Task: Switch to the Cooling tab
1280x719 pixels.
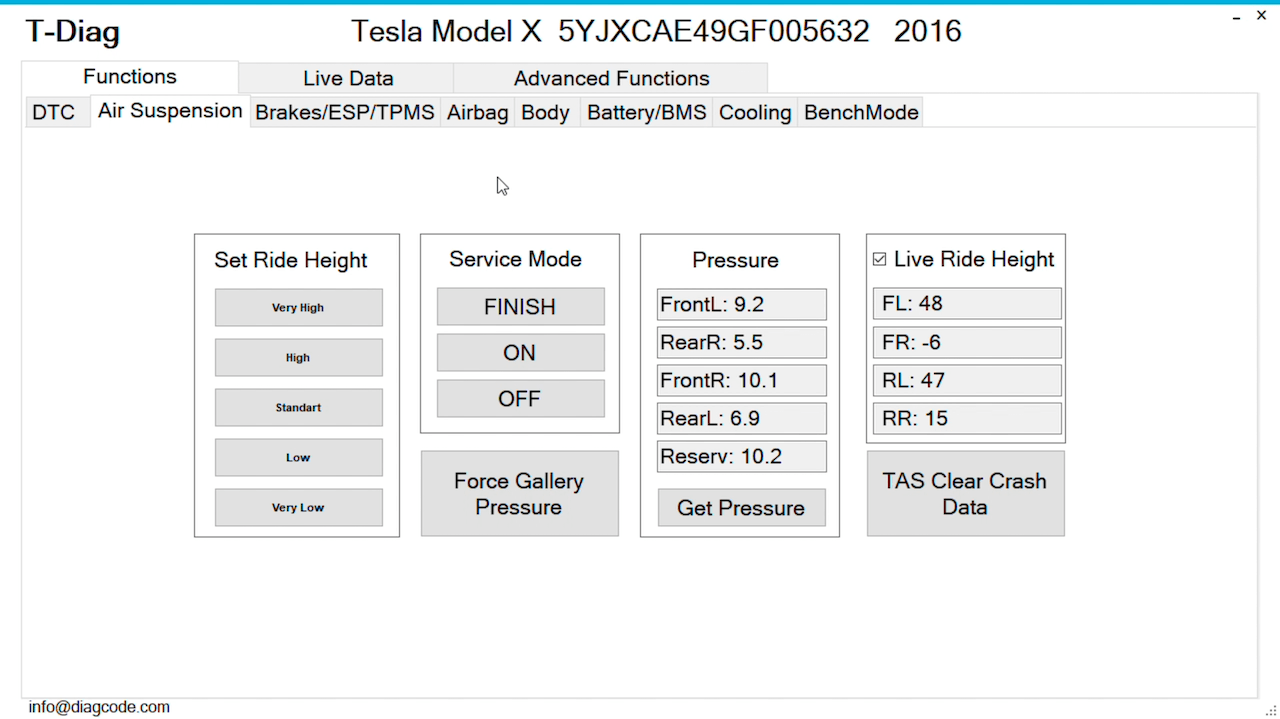Action: coord(754,112)
